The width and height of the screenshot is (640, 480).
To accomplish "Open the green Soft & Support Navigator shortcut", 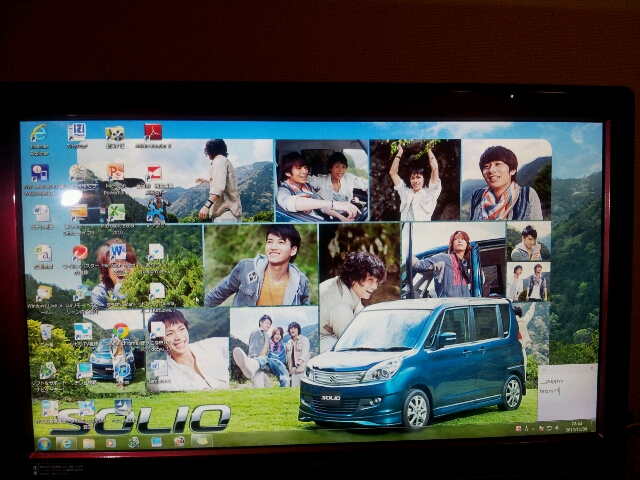I will tap(48, 376).
